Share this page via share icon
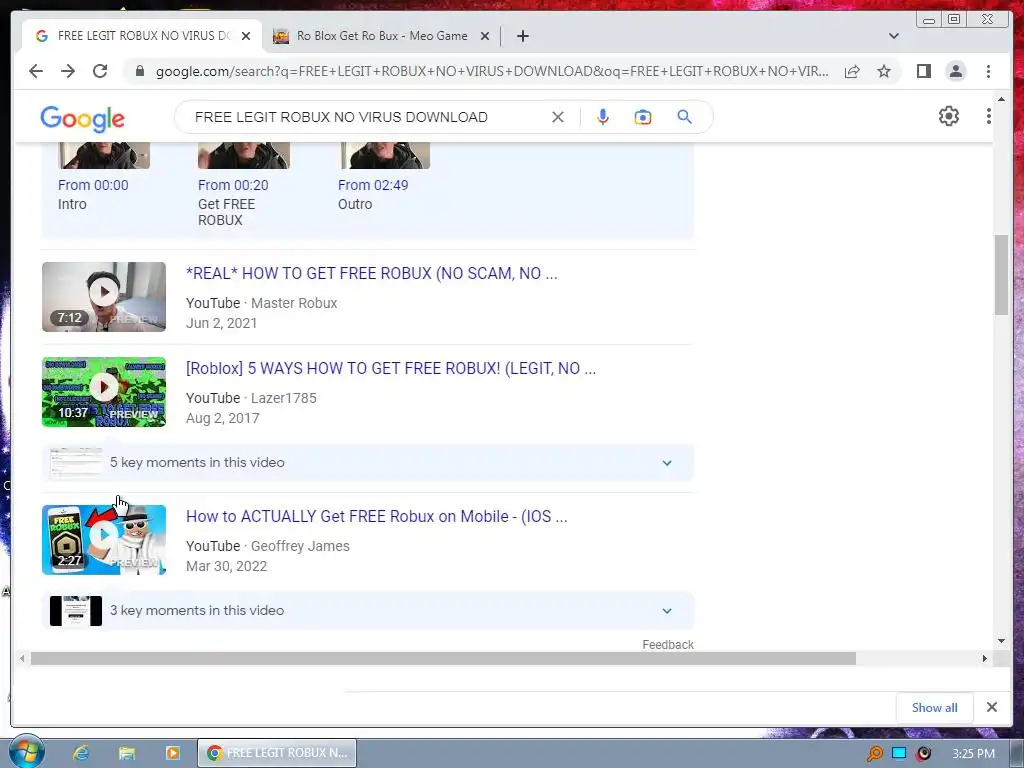The image size is (1024, 768). (852, 71)
